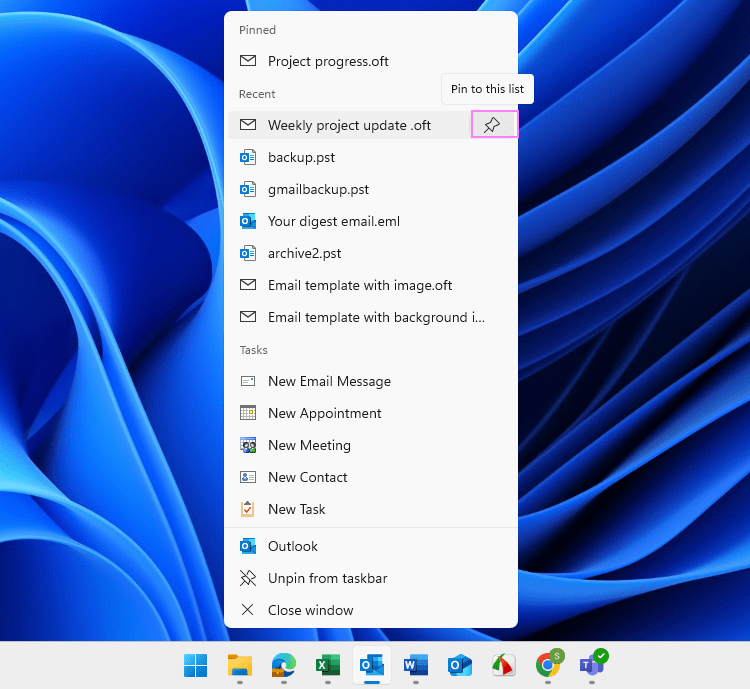Open archive2.pst recent item
The width and height of the screenshot is (750, 689).
pos(371,254)
